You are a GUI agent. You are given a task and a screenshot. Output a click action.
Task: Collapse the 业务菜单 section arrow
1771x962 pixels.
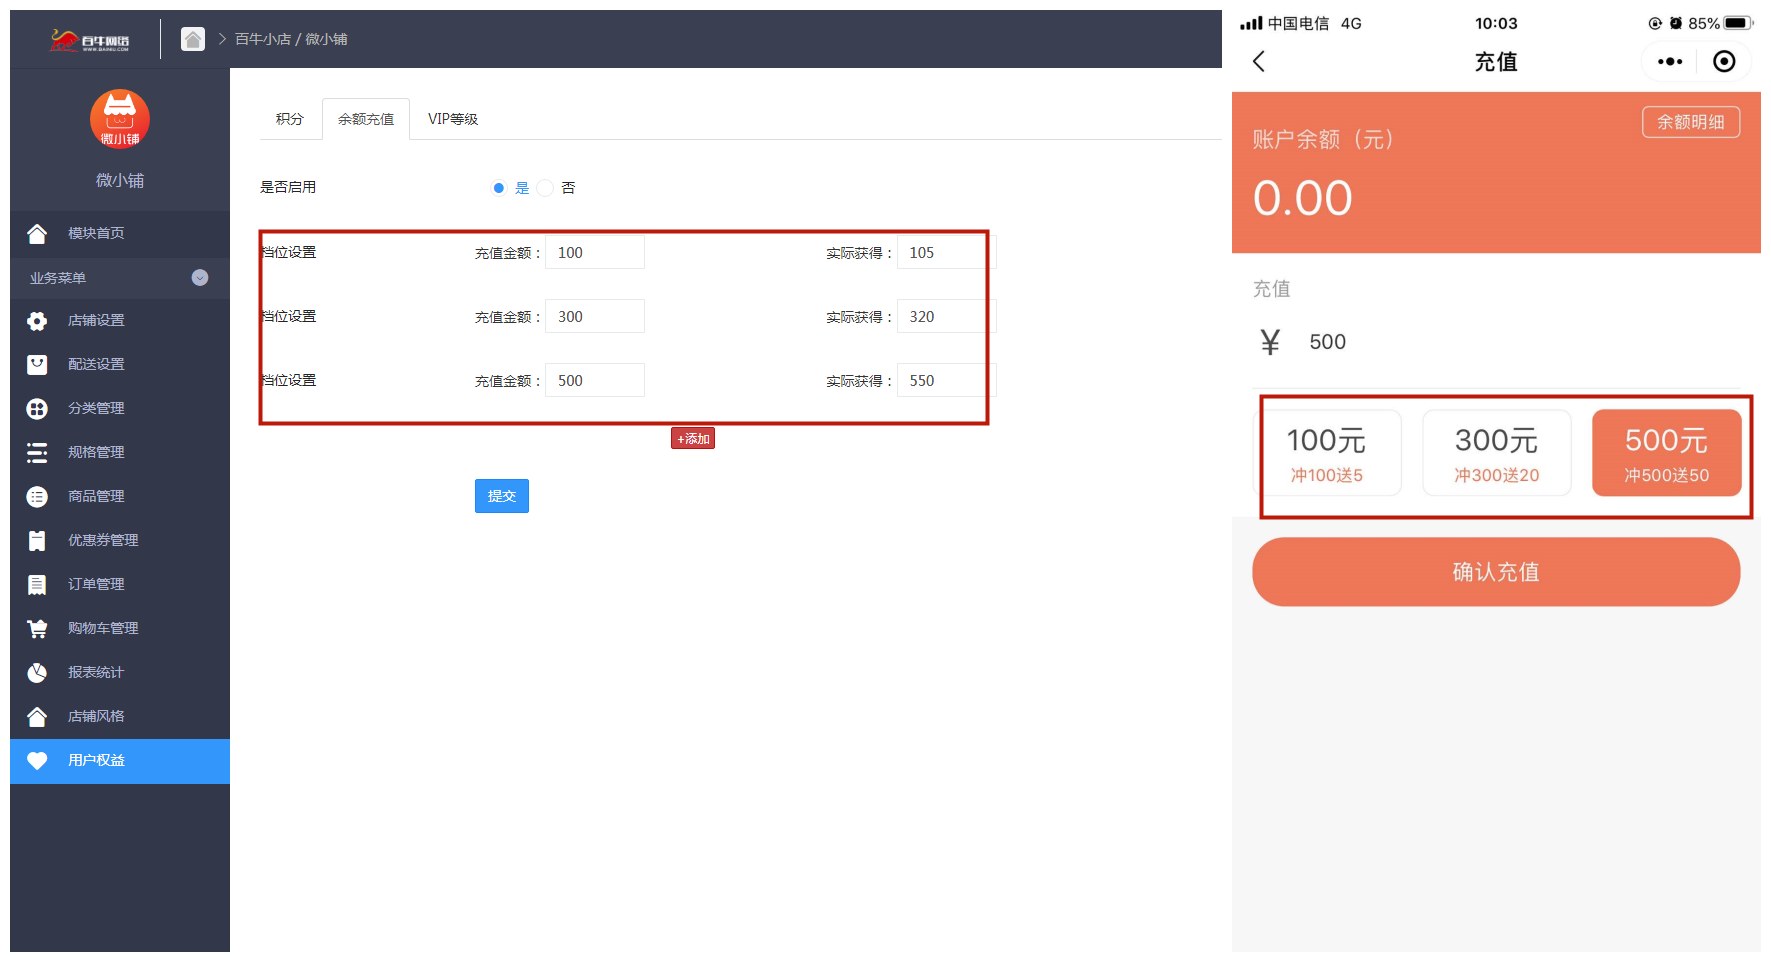point(200,278)
